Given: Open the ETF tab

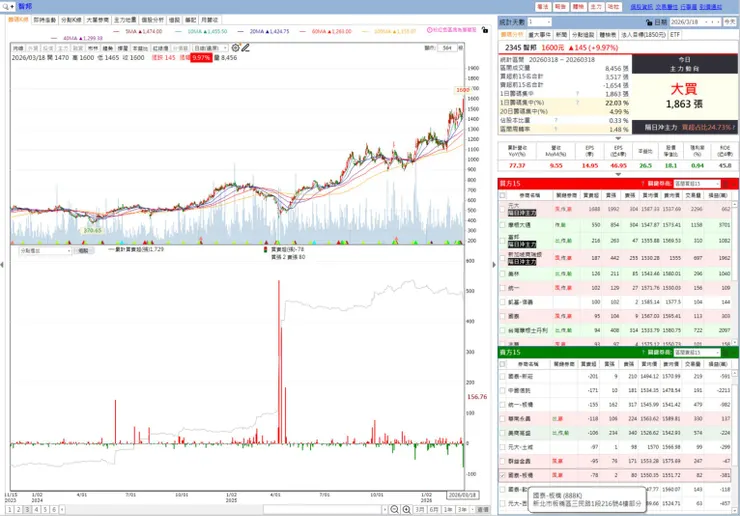Looking at the screenshot, I should [675, 35].
